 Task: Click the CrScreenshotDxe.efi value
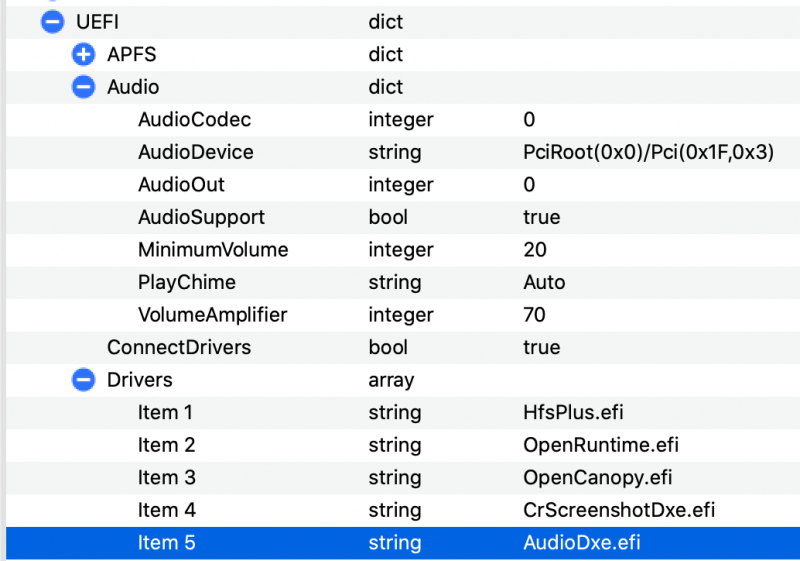(x=619, y=510)
